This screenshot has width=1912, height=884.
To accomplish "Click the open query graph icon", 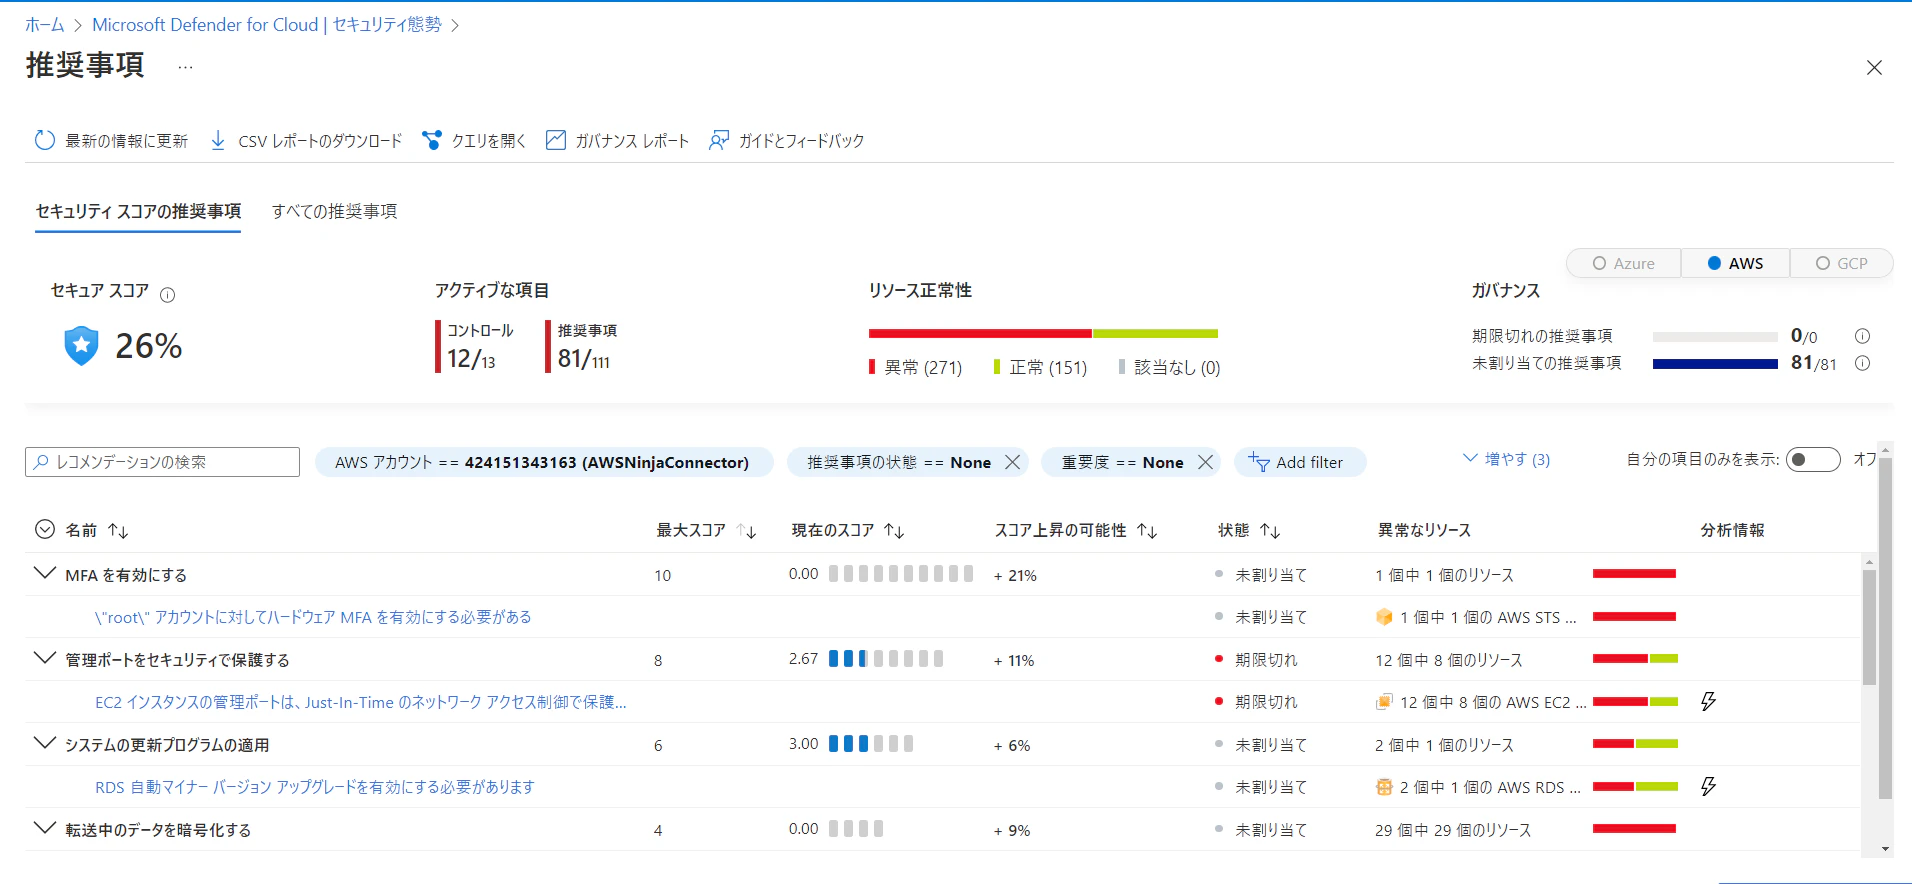I will click(x=432, y=140).
